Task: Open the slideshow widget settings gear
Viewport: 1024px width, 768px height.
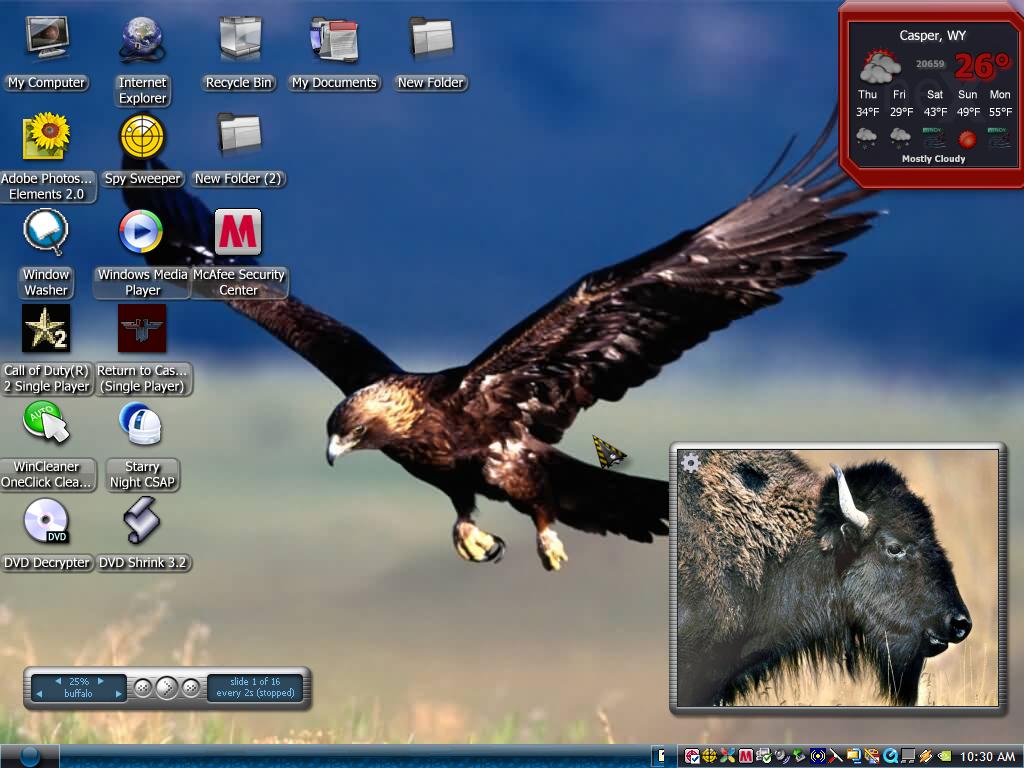Action: (690, 463)
